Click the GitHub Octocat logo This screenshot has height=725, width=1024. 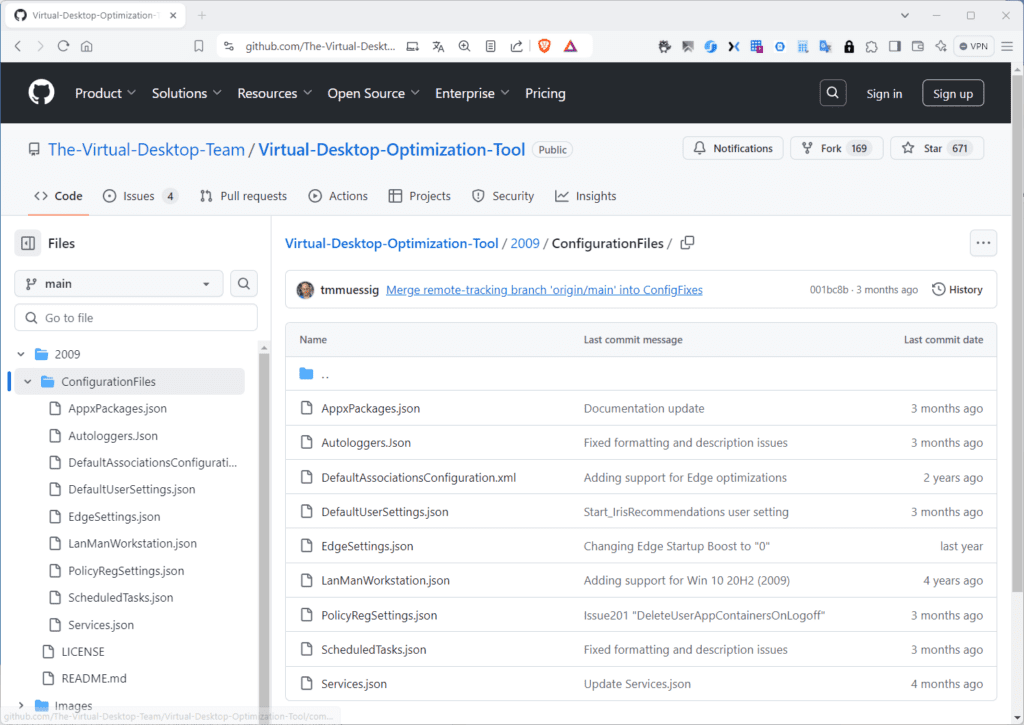[x=41, y=93]
